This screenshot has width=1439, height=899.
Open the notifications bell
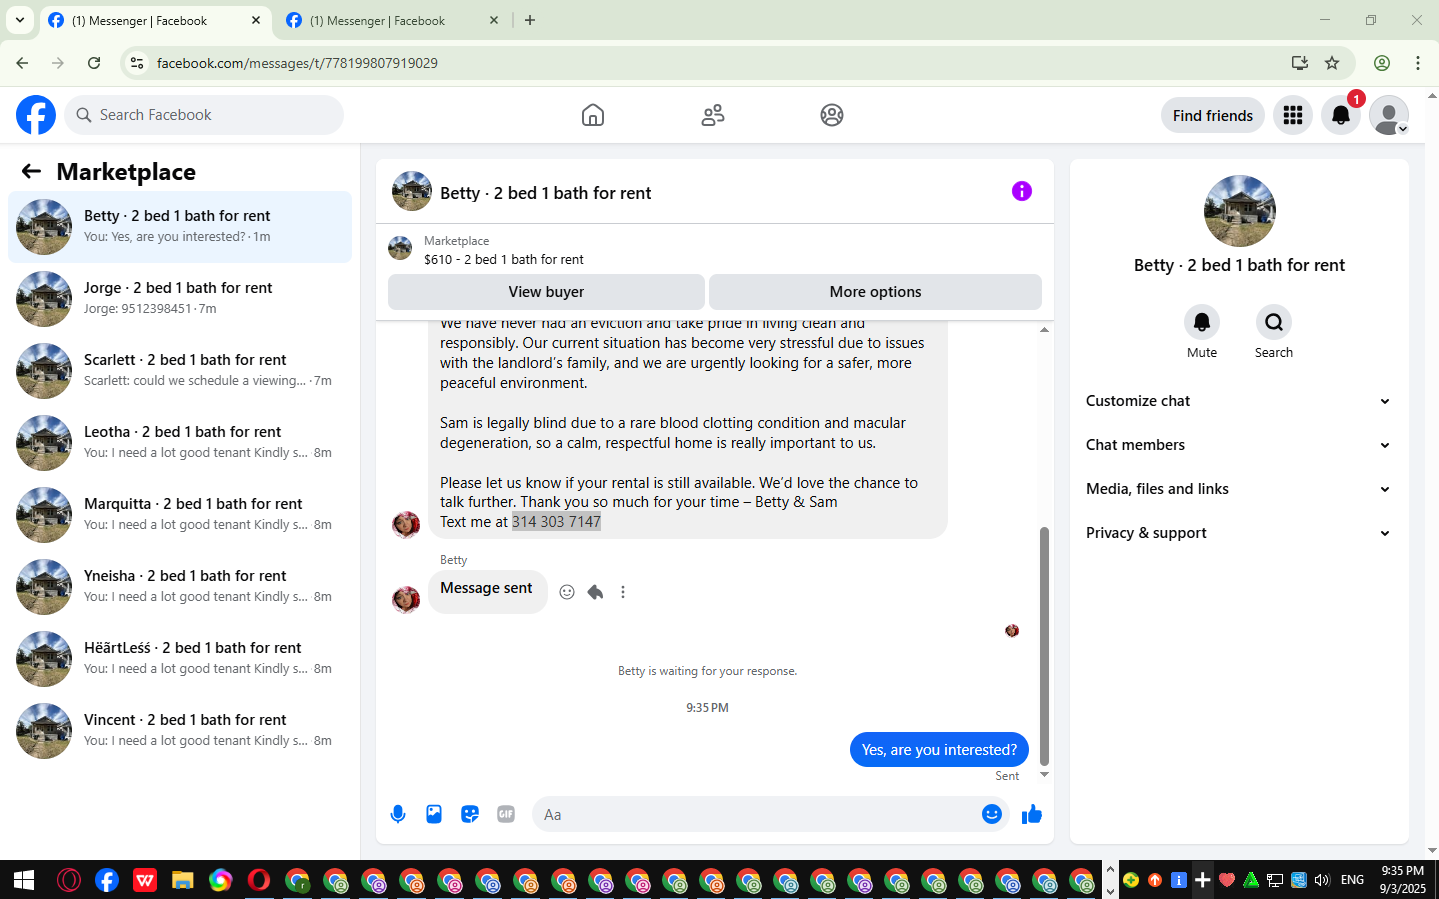1341,115
